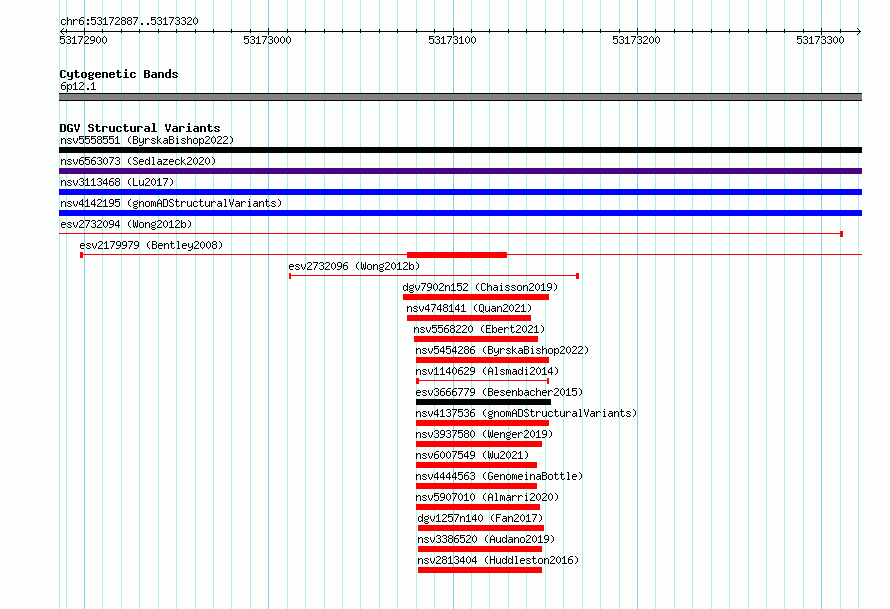Click the esv2732096 red line feature
The height and width of the screenshot is (609, 890).
pyautogui.click(x=434, y=276)
